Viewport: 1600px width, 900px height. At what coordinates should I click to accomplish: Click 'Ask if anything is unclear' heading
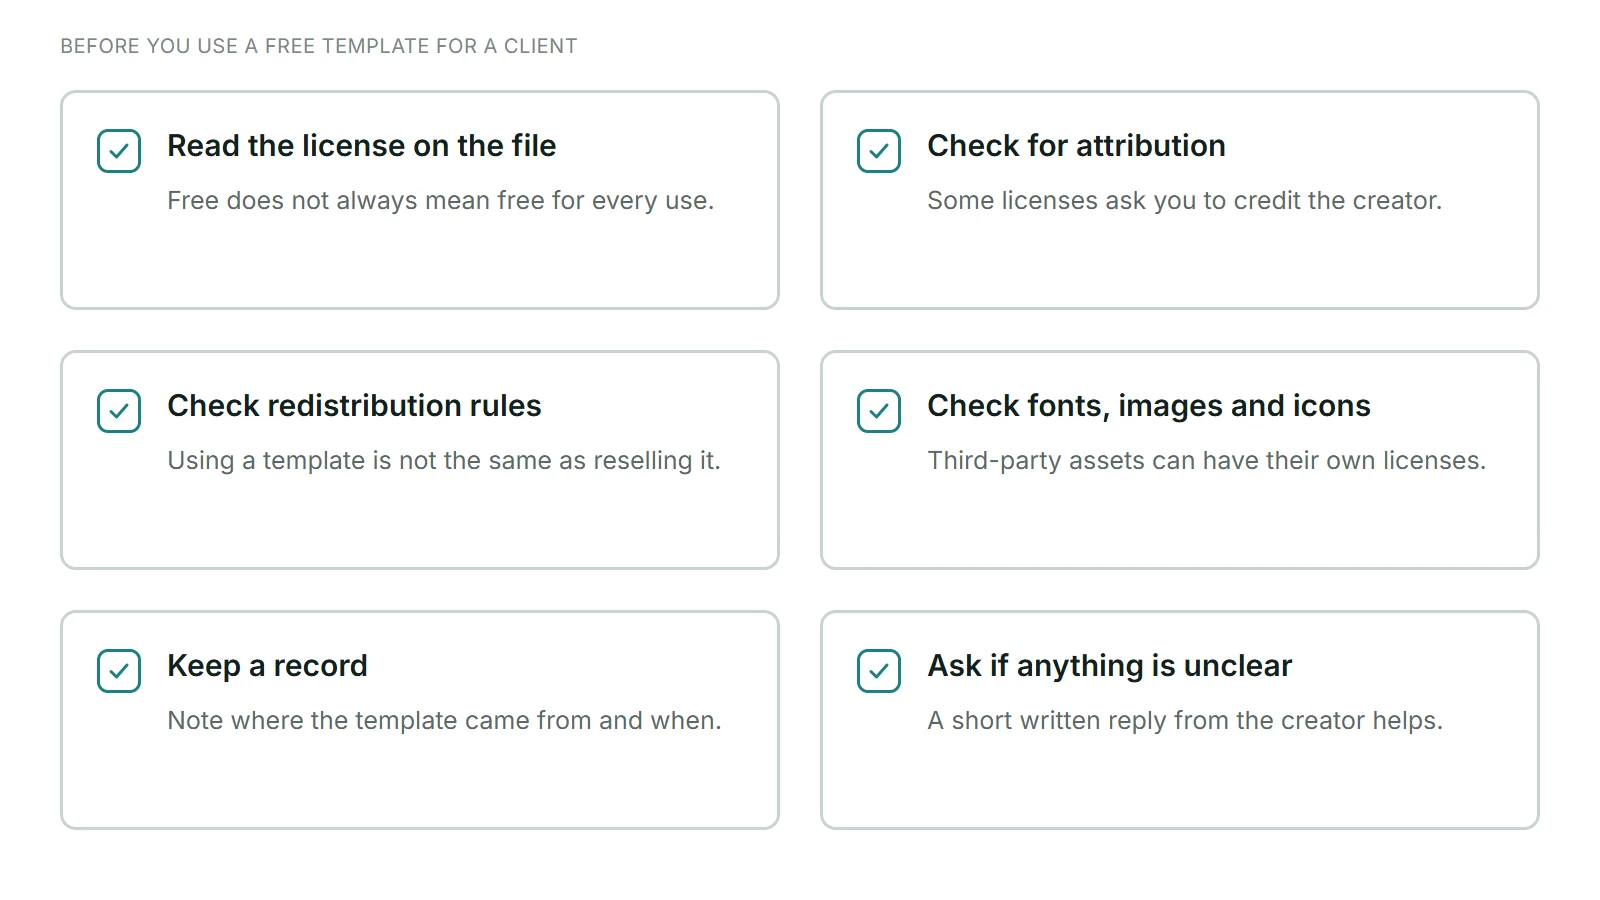click(1109, 666)
